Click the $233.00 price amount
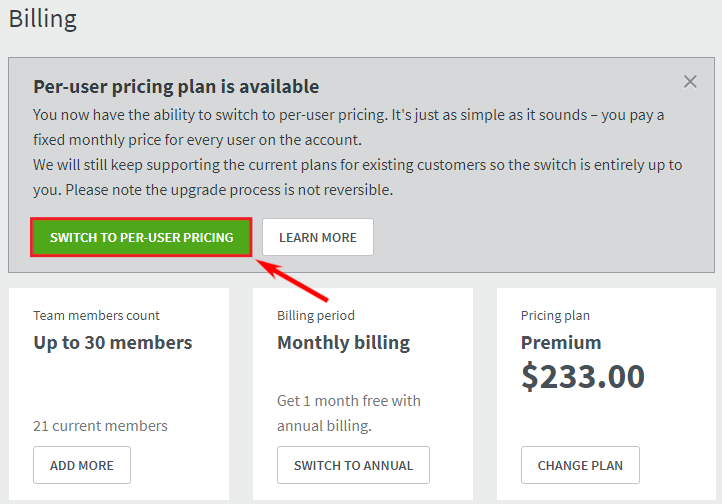The width and height of the screenshot is (722, 504). coord(583,377)
